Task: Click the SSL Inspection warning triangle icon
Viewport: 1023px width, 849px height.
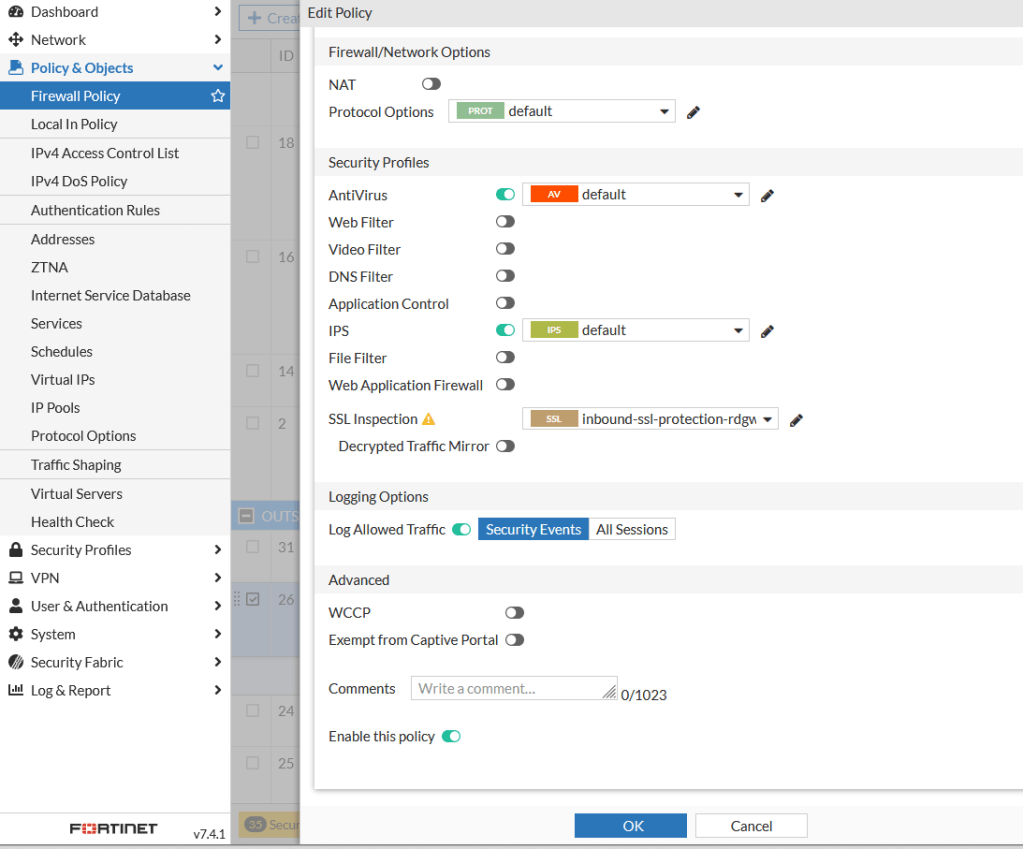Action: 429,420
